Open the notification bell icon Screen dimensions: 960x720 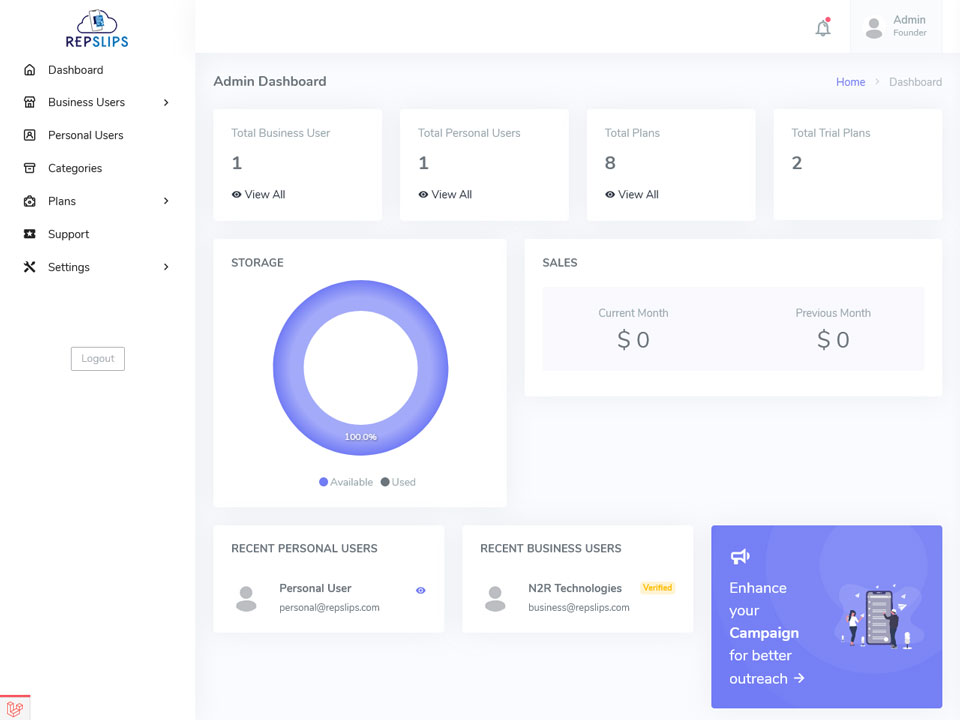tap(823, 28)
